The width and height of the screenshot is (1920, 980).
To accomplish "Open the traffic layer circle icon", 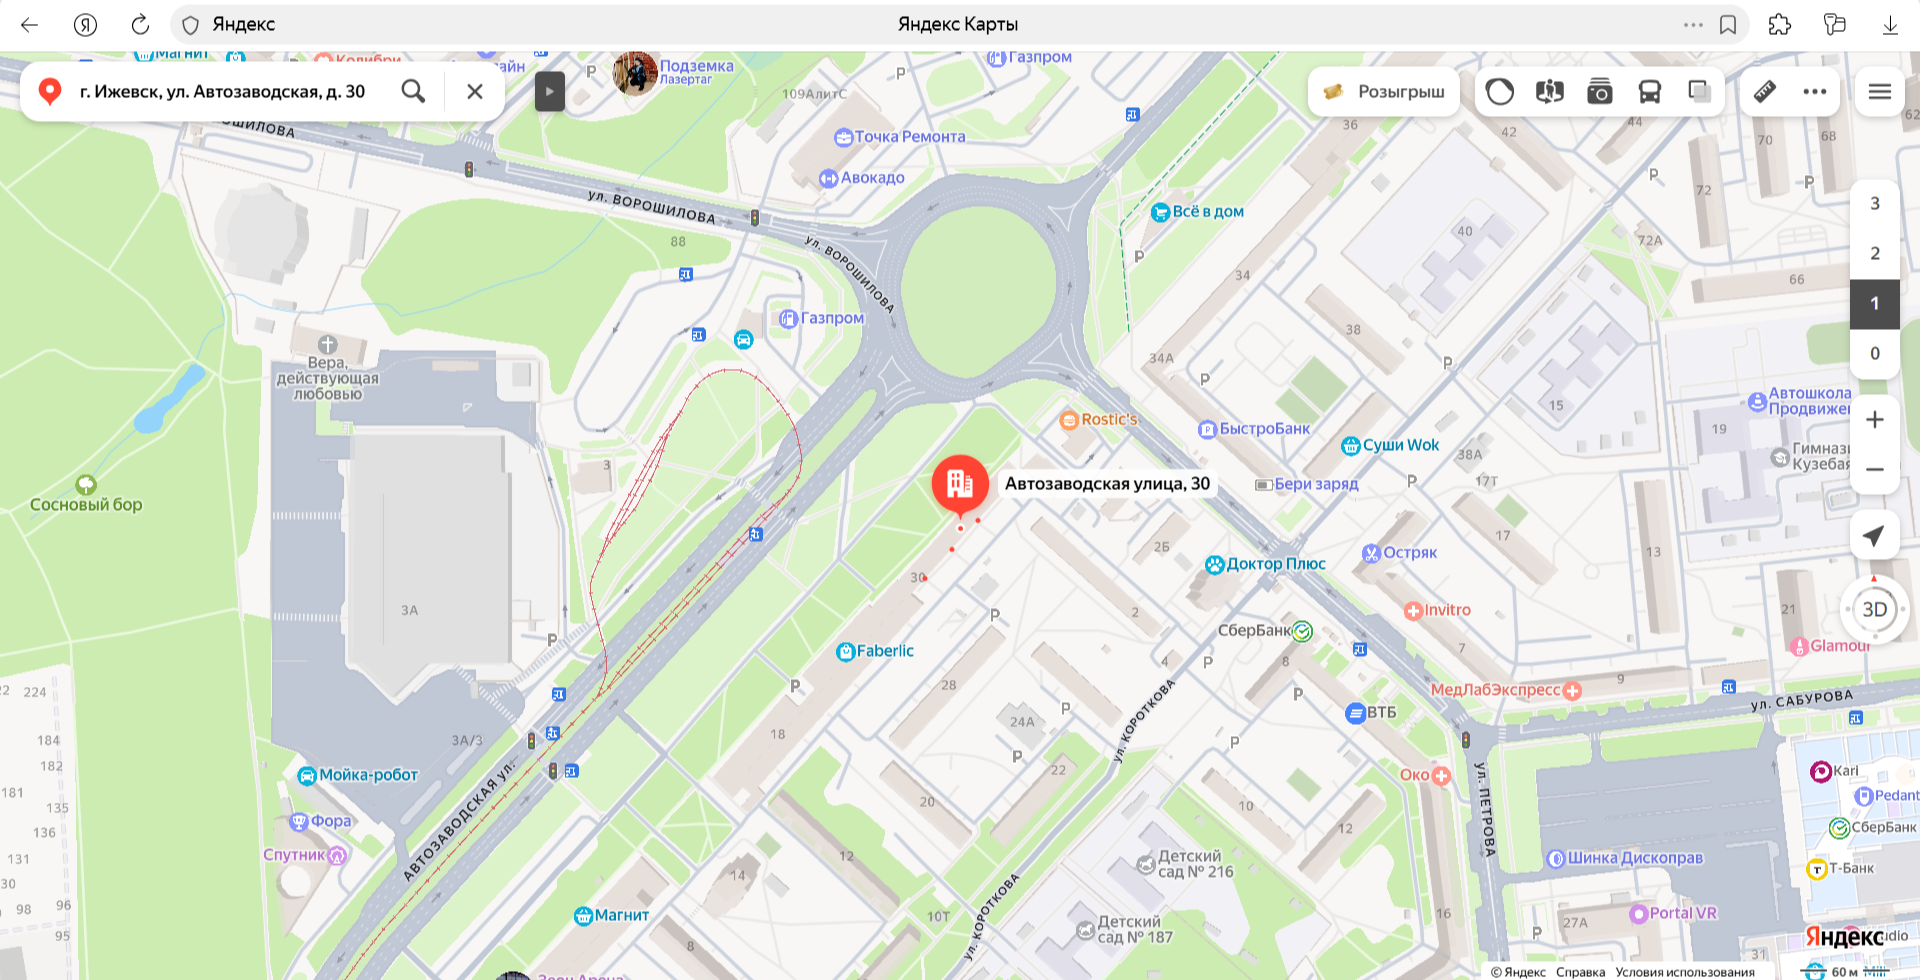I will point(1500,92).
